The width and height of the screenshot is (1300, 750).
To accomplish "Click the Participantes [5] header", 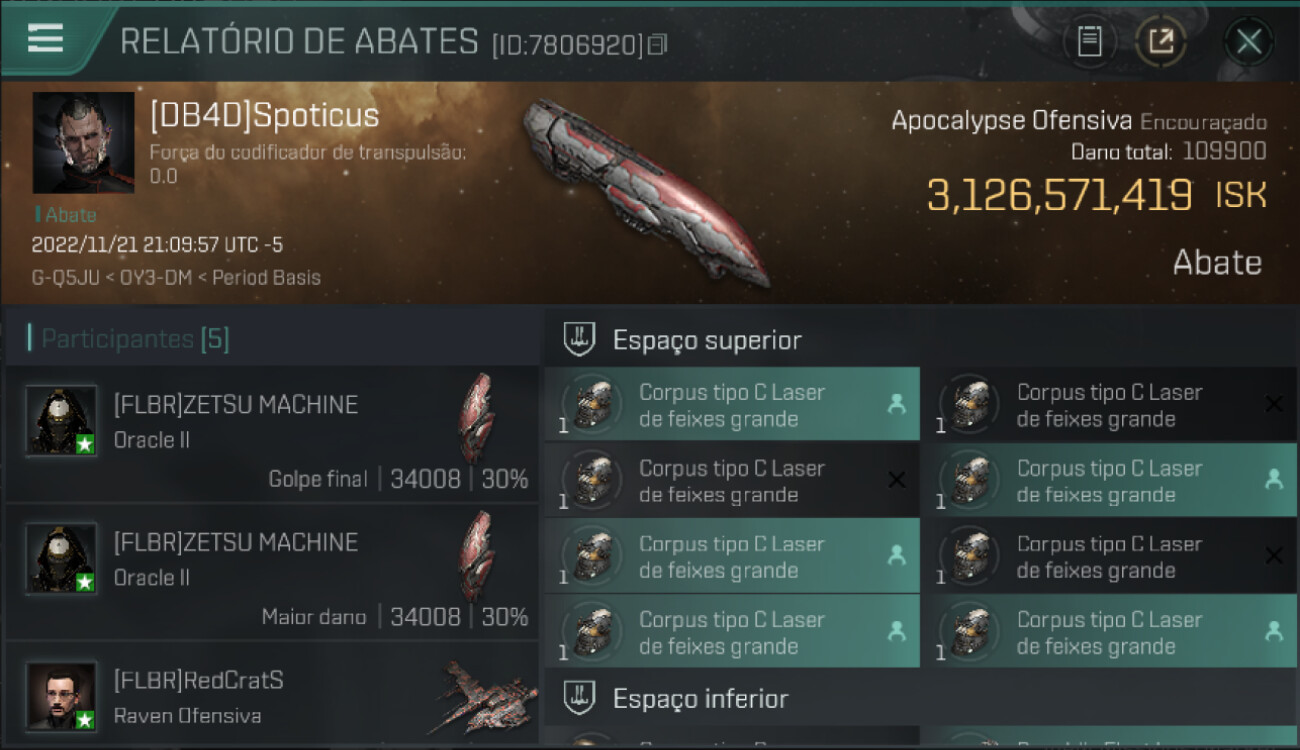I will tap(135, 339).
